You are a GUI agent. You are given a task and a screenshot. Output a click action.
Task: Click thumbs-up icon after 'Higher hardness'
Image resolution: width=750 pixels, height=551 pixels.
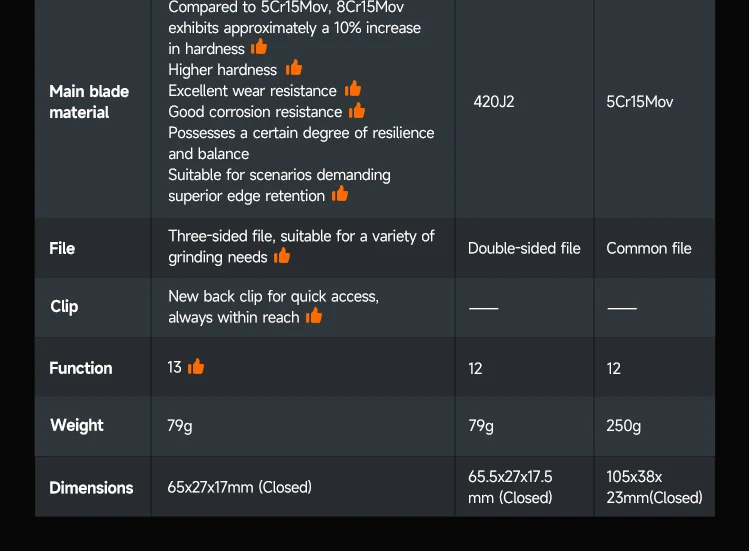point(293,68)
